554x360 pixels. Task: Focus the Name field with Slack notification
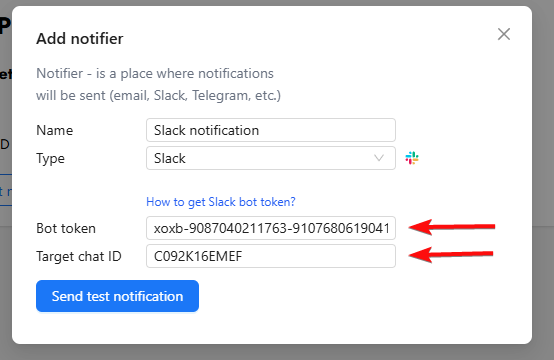pyautogui.click(x=271, y=130)
